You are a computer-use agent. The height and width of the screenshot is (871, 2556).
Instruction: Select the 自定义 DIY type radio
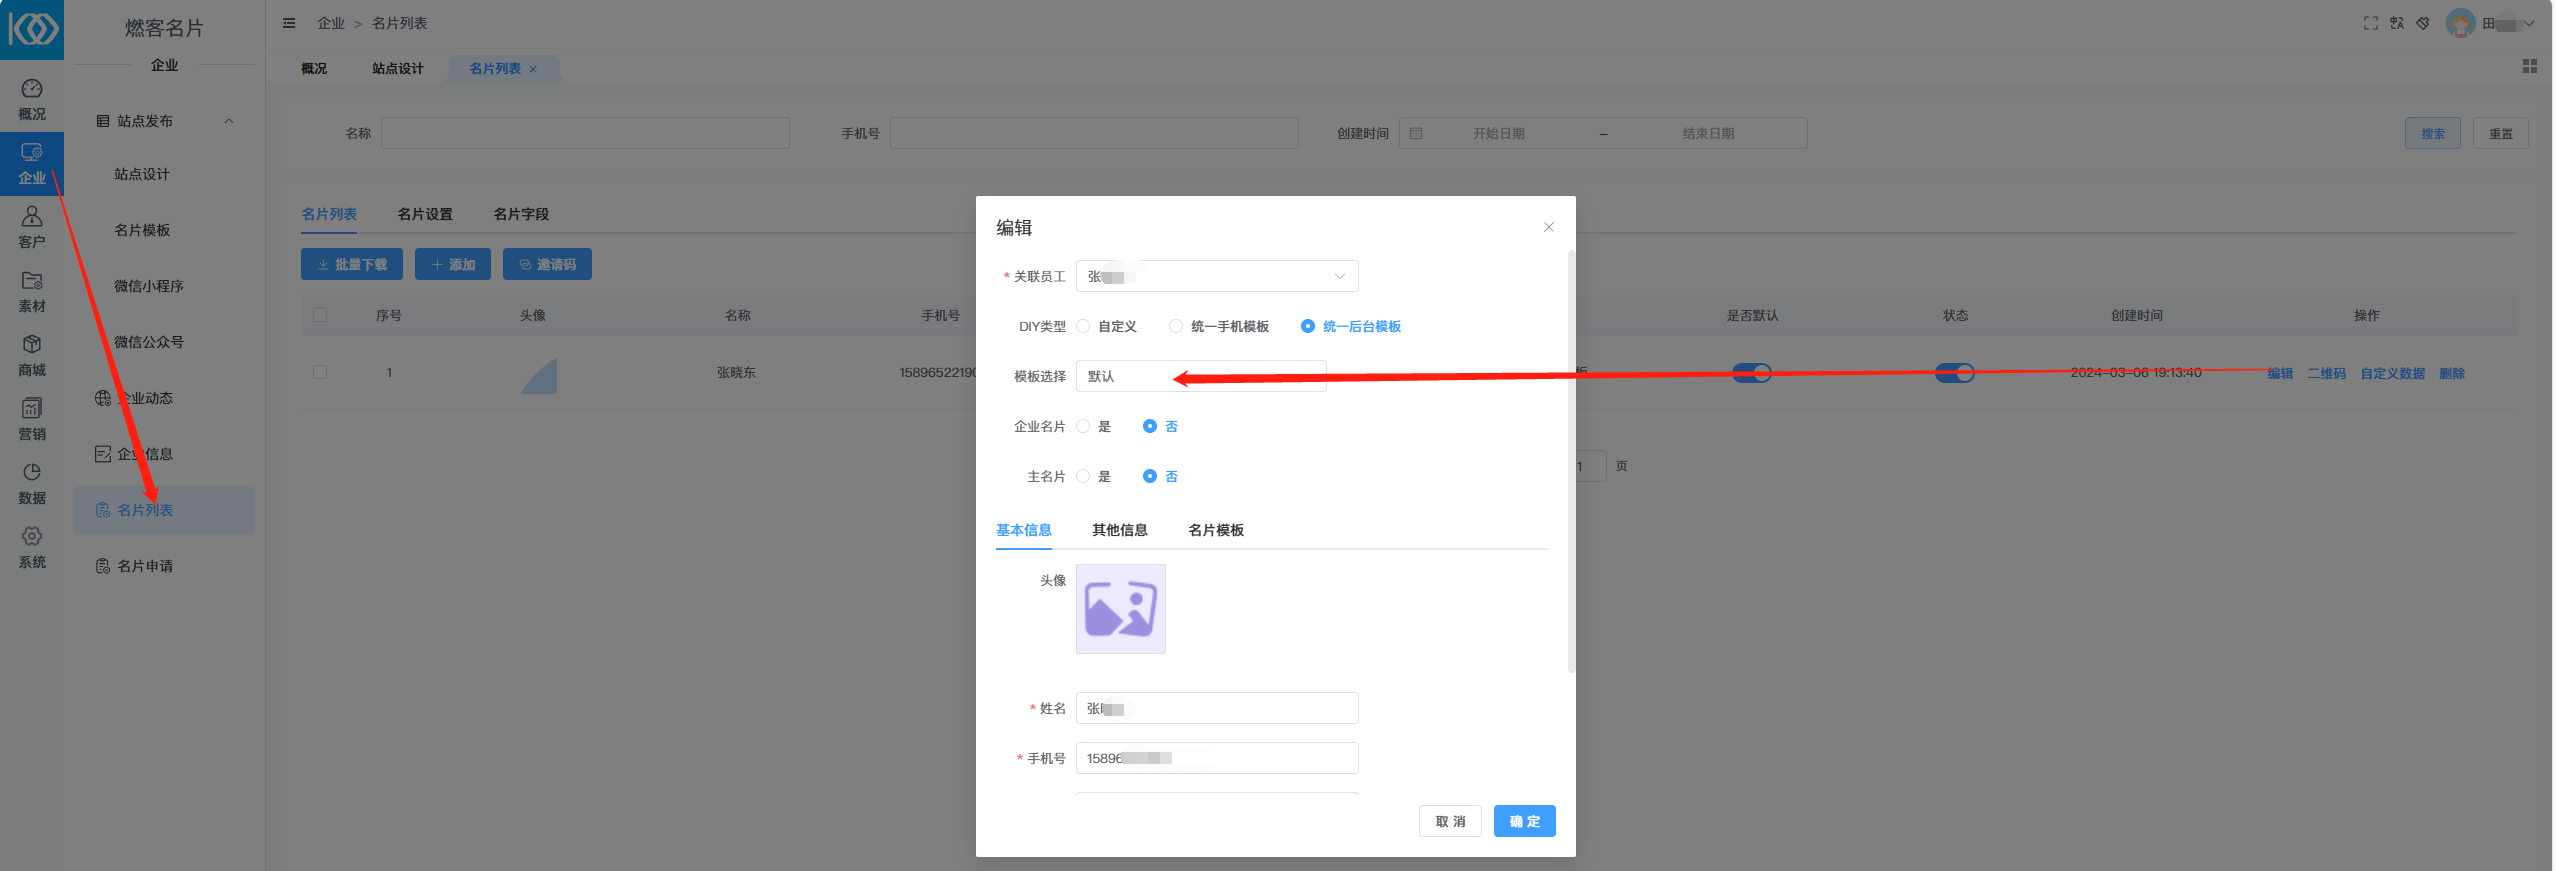(x=1083, y=326)
